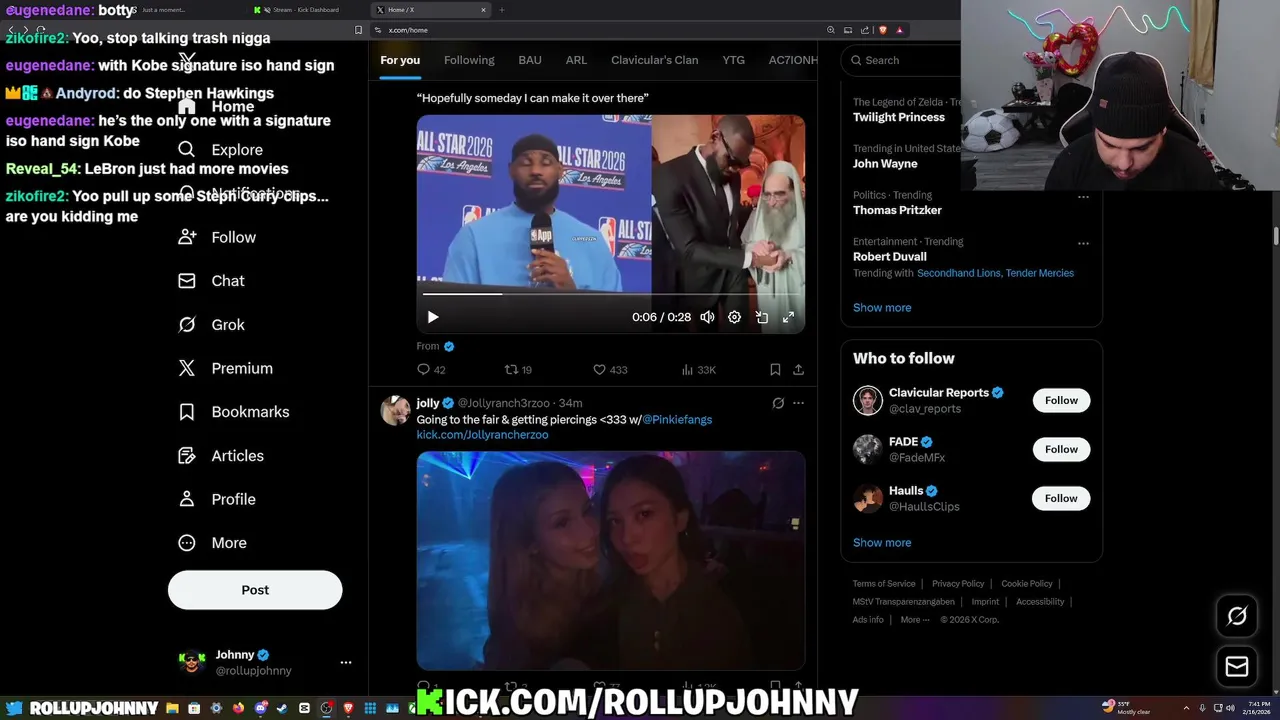This screenshot has height=720, width=1280.
Task: Open Twilight Princess trending topic
Action: point(899,117)
